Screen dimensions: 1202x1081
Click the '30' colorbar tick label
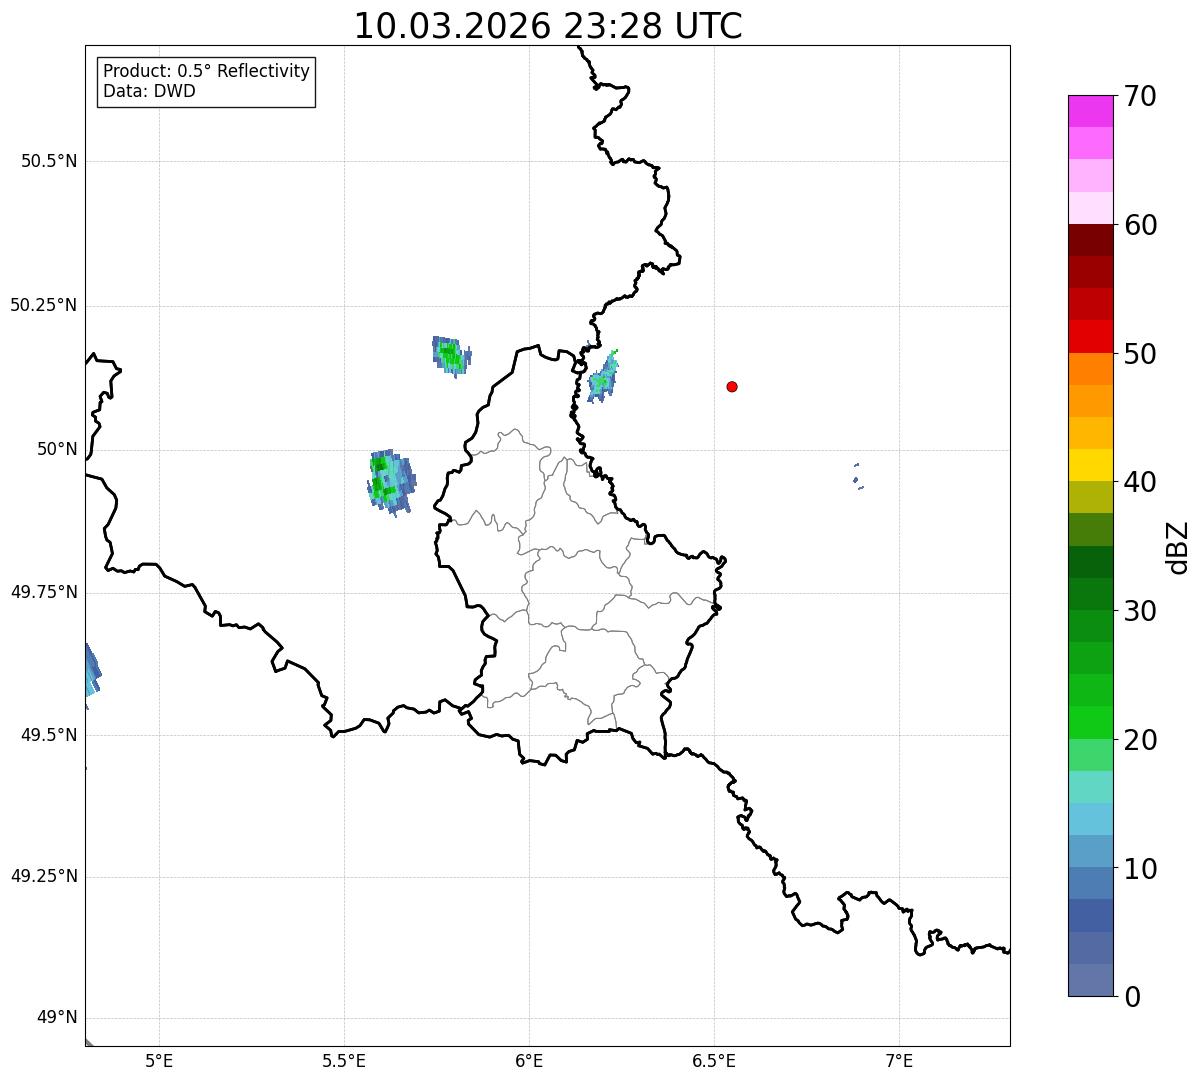[1140, 611]
